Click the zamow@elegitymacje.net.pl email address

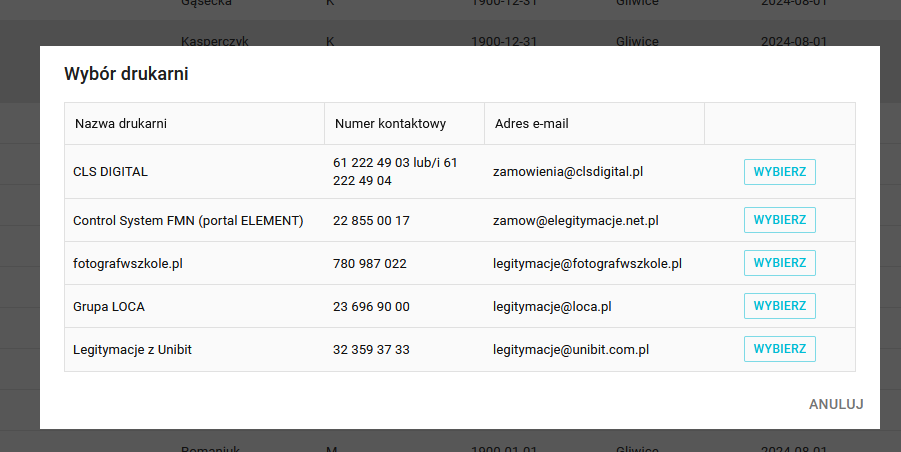tap(576, 220)
